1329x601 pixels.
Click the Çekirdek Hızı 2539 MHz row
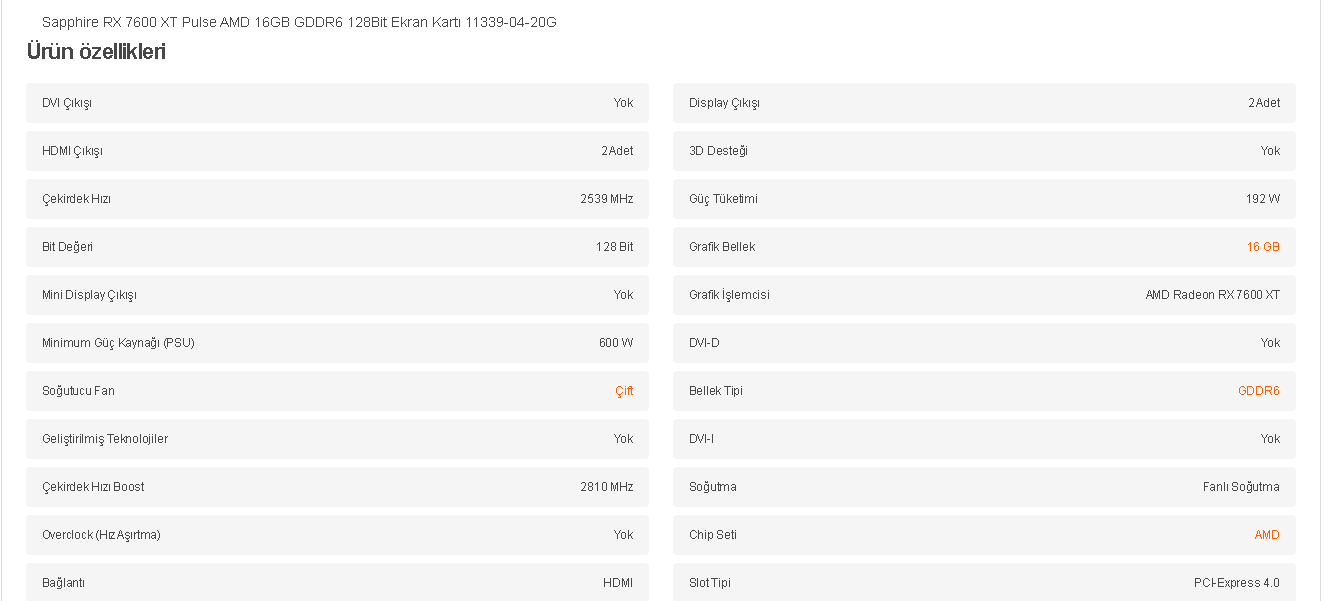[337, 199]
